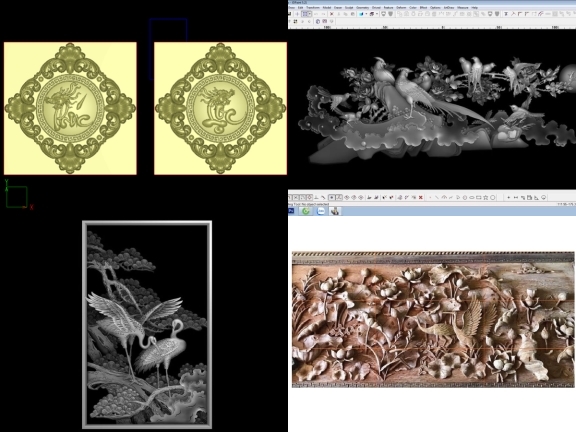Open the Color menu

coord(413,7)
